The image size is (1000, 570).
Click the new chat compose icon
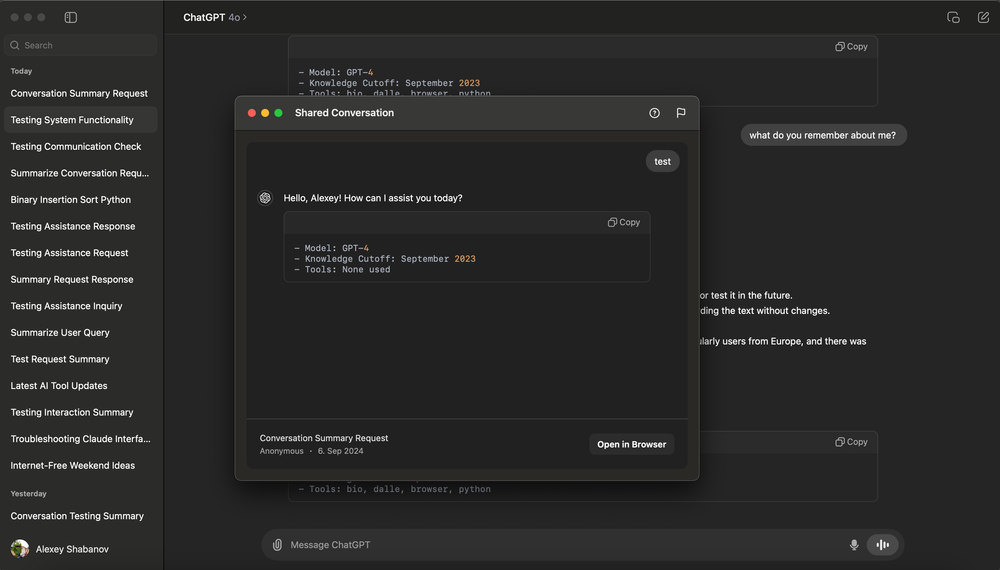point(983,17)
